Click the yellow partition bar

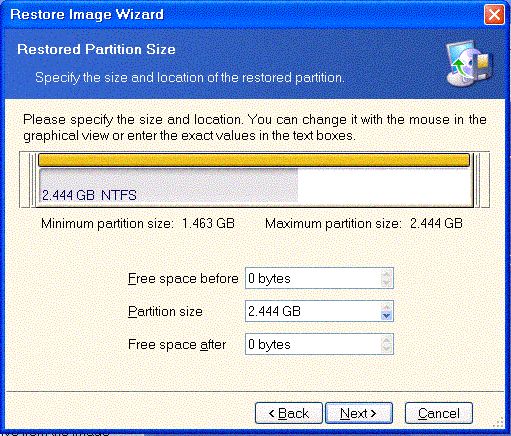[254, 160]
